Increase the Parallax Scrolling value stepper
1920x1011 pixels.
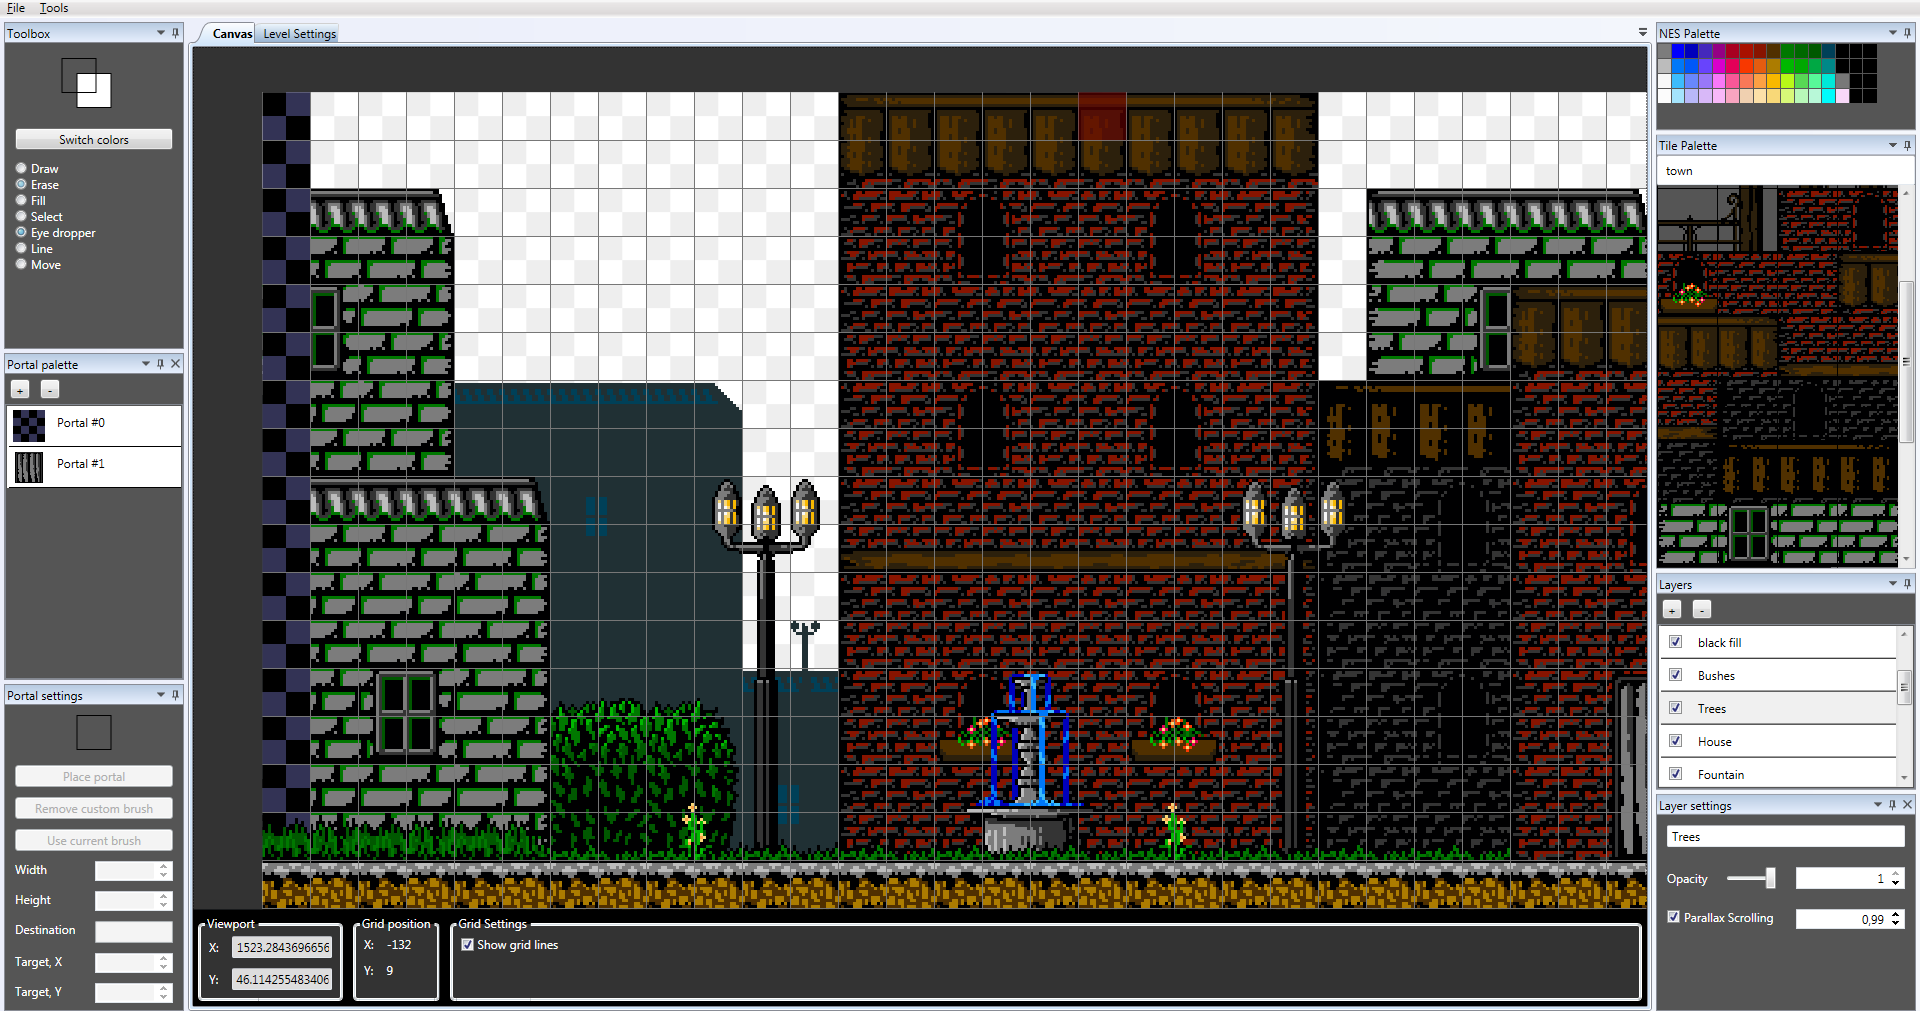coord(1896,914)
